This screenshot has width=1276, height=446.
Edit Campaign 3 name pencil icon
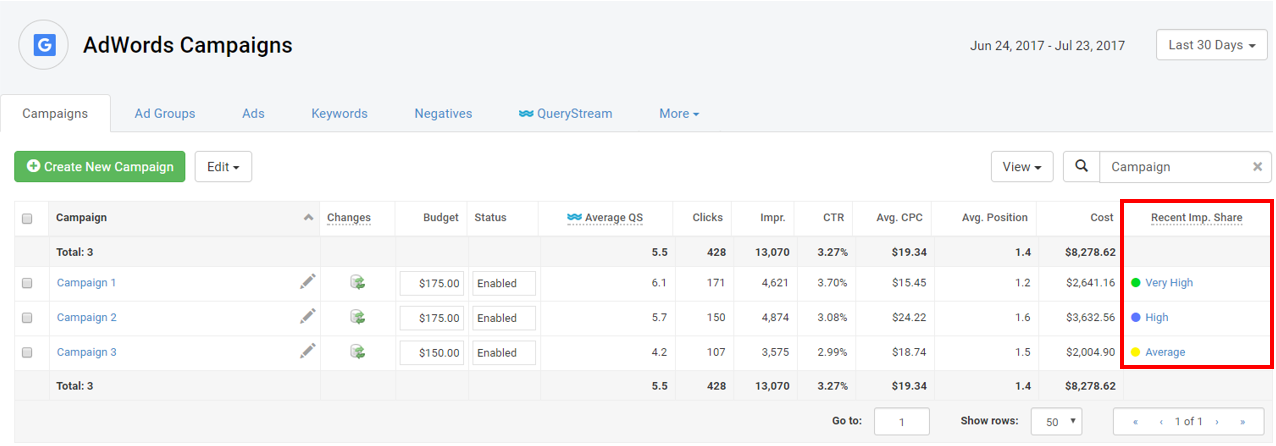coord(308,351)
